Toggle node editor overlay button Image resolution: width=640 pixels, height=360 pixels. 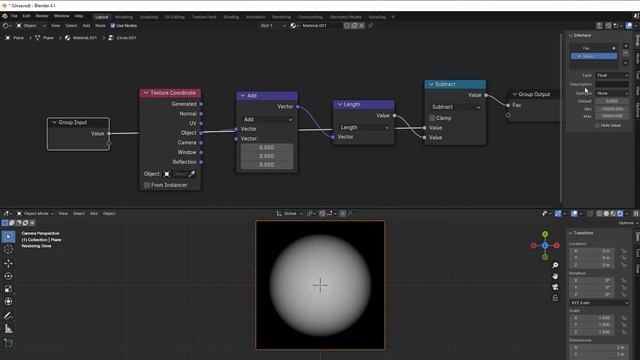(629, 25)
